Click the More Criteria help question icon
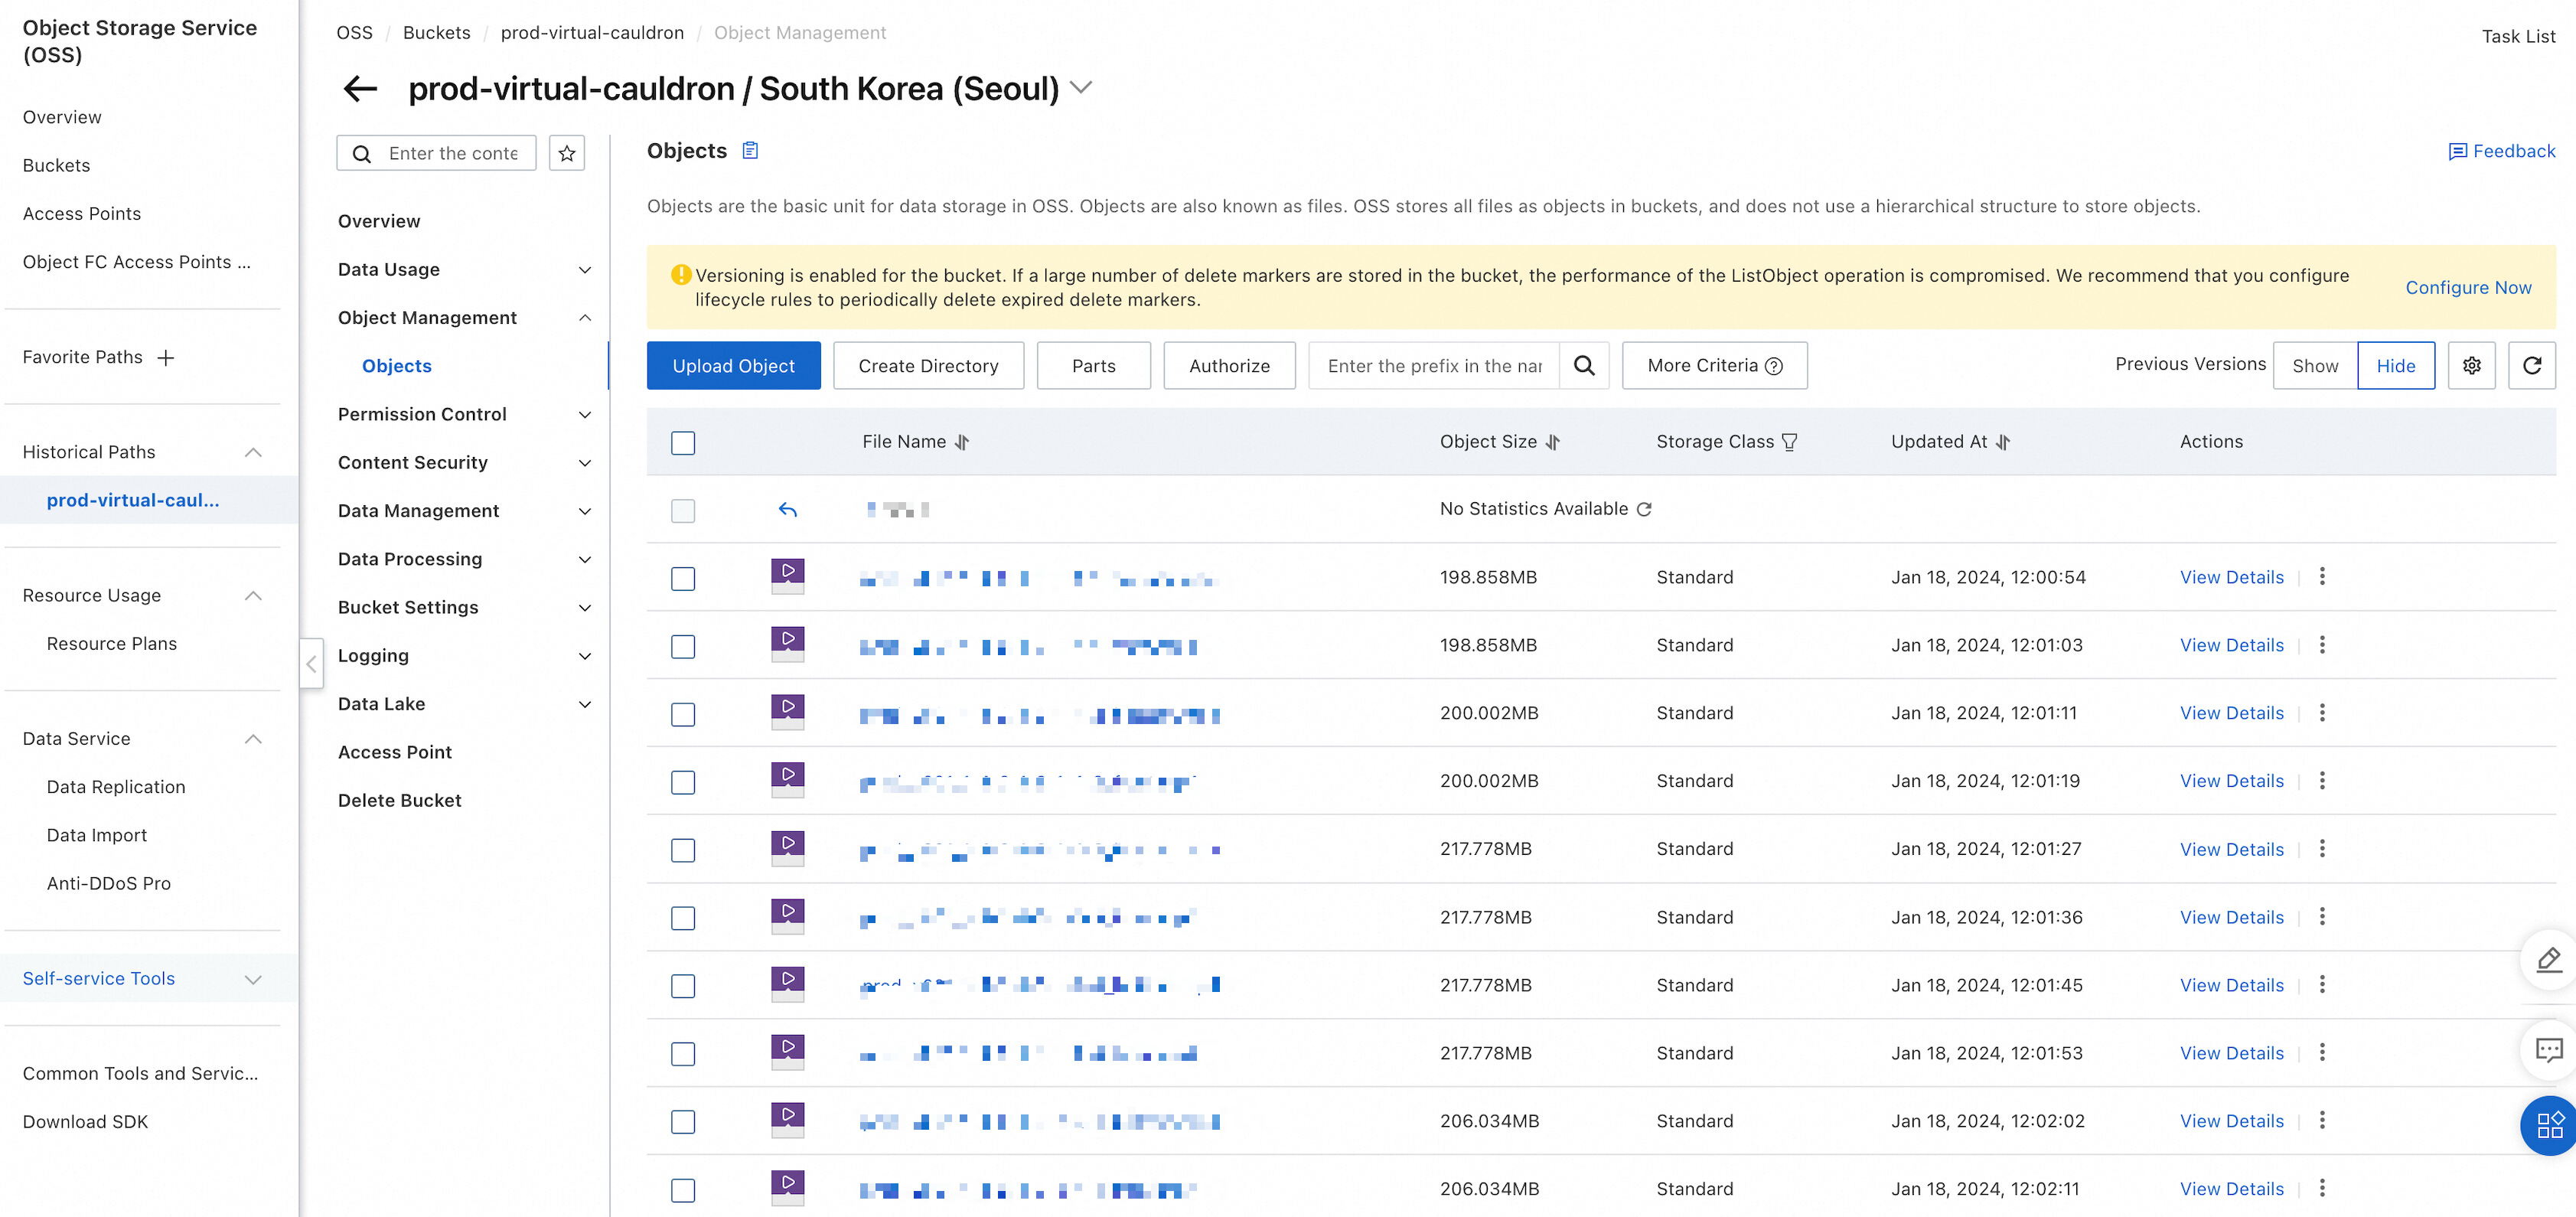The height and width of the screenshot is (1217, 2576). 1774,366
